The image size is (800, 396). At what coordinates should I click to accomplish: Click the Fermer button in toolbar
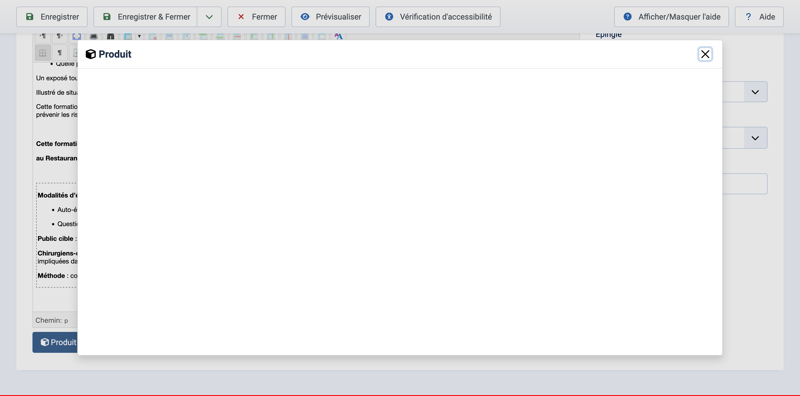tap(257, 17)
